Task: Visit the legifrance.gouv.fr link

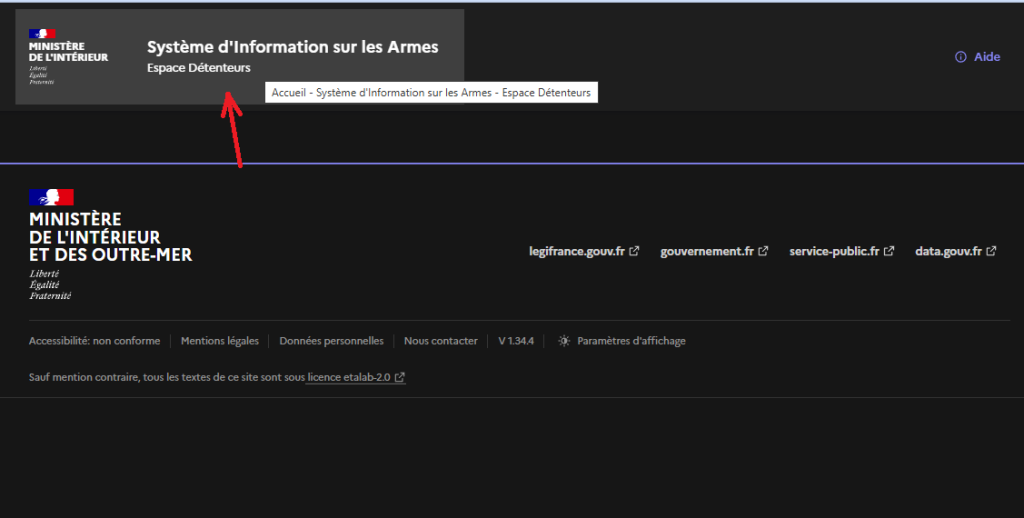Action: coord(577,251)
